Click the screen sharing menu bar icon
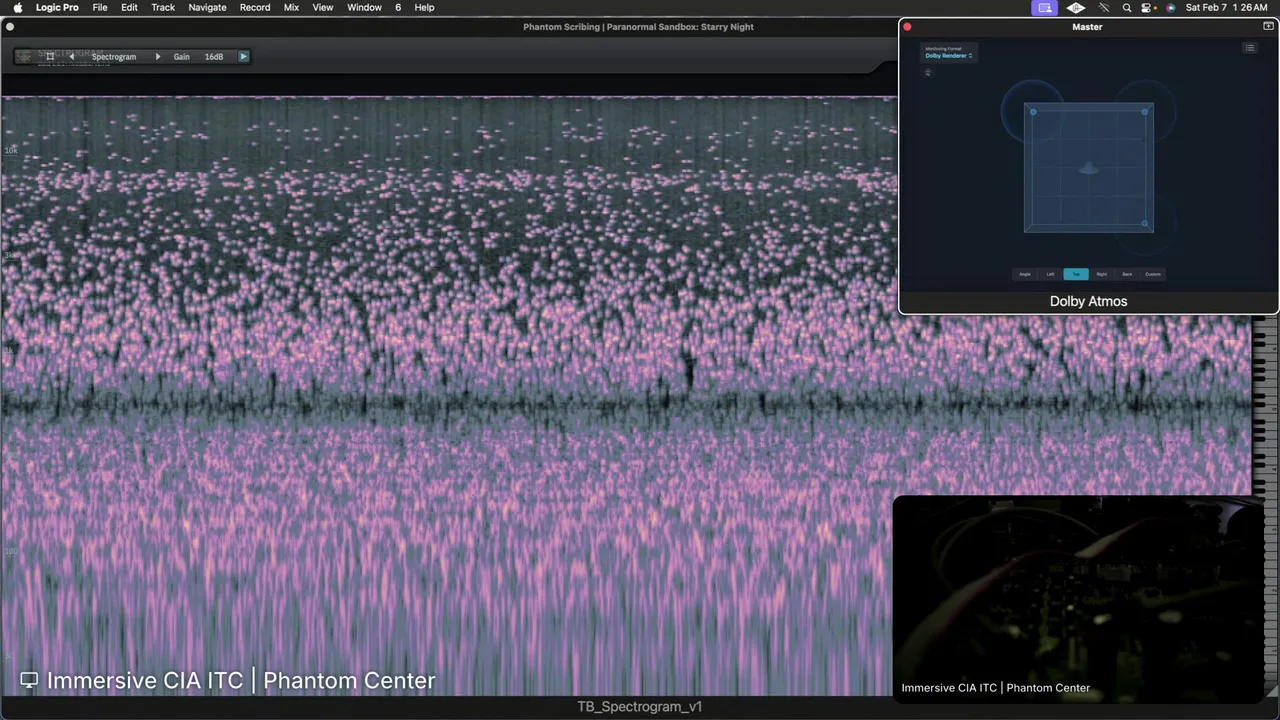 pyautogui.click(x=1045, y=7)
